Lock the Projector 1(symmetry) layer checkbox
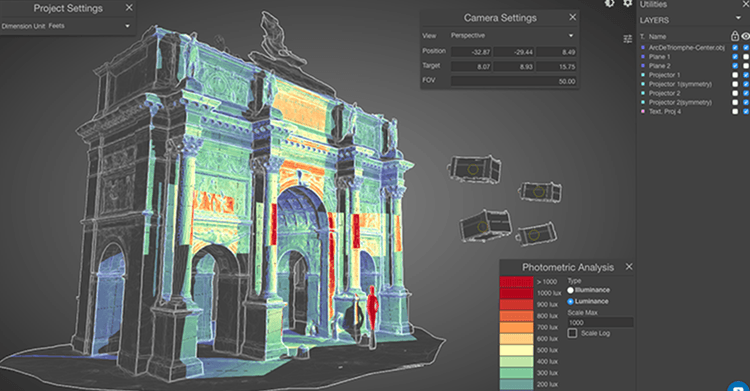 coord(735,84)
